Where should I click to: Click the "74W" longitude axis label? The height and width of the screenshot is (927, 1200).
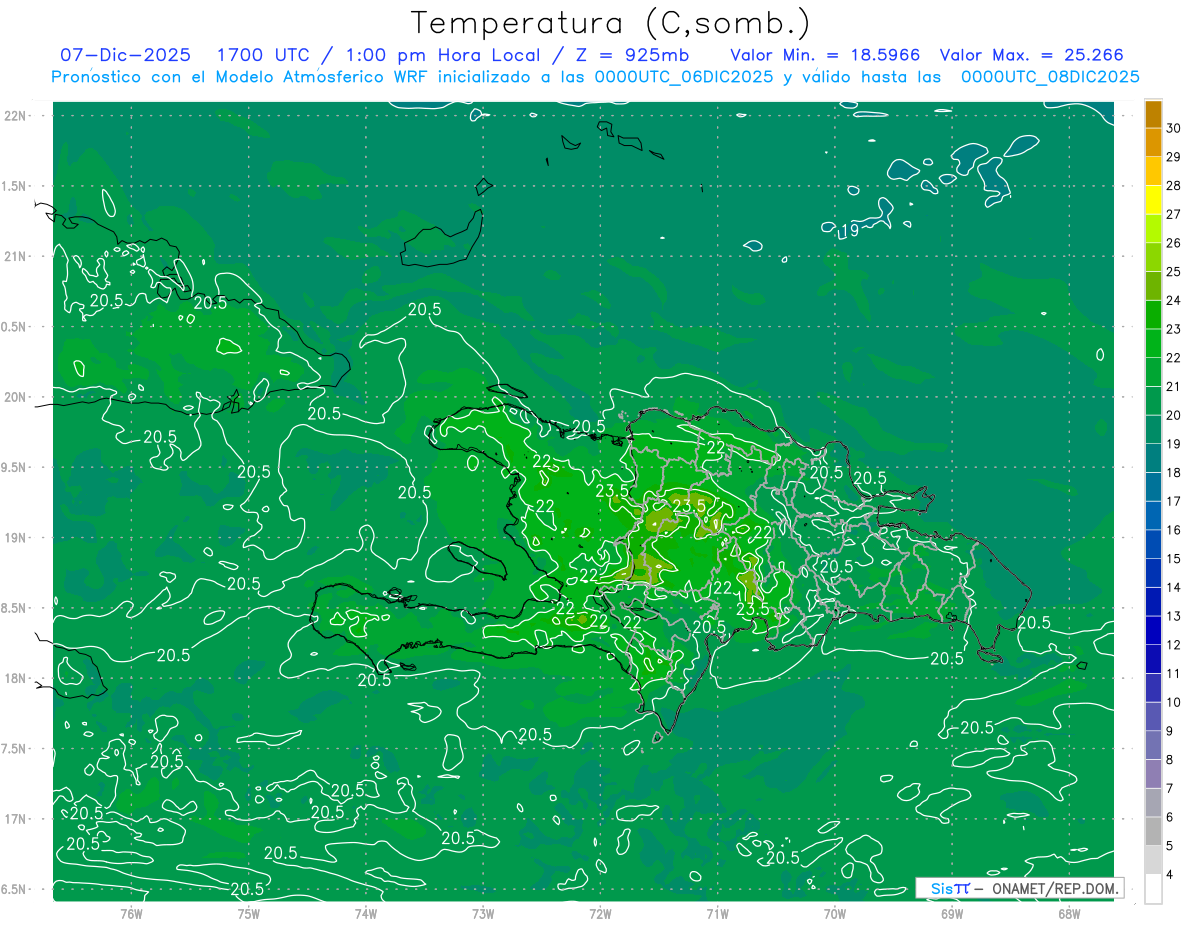pos(365,913)
